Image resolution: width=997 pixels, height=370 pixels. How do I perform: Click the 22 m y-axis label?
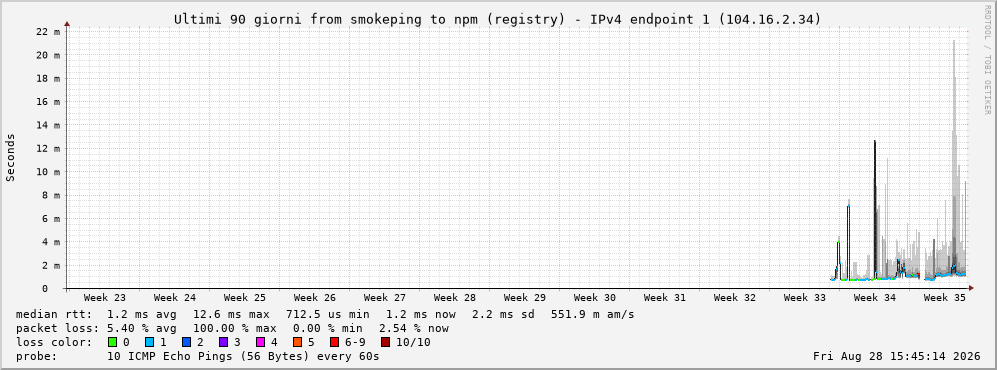(x=50, y=32)
